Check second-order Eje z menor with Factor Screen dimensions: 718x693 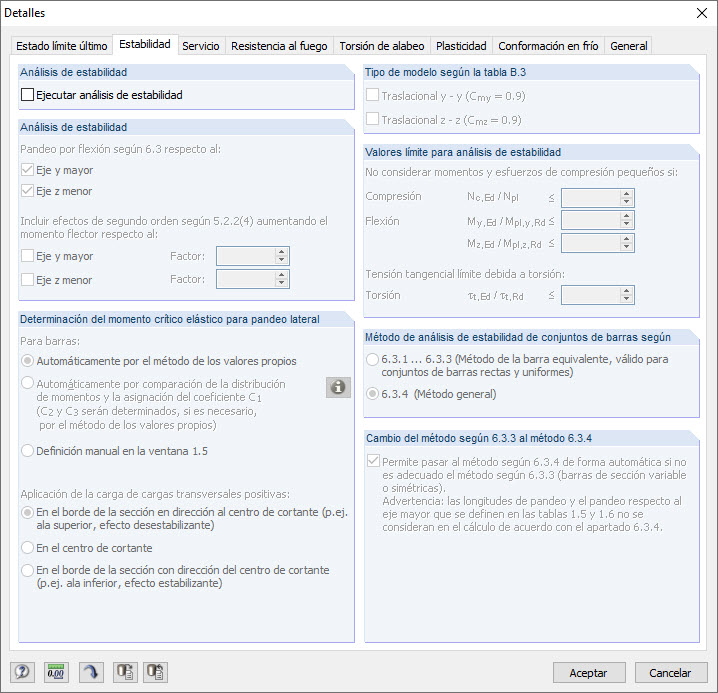27,280
